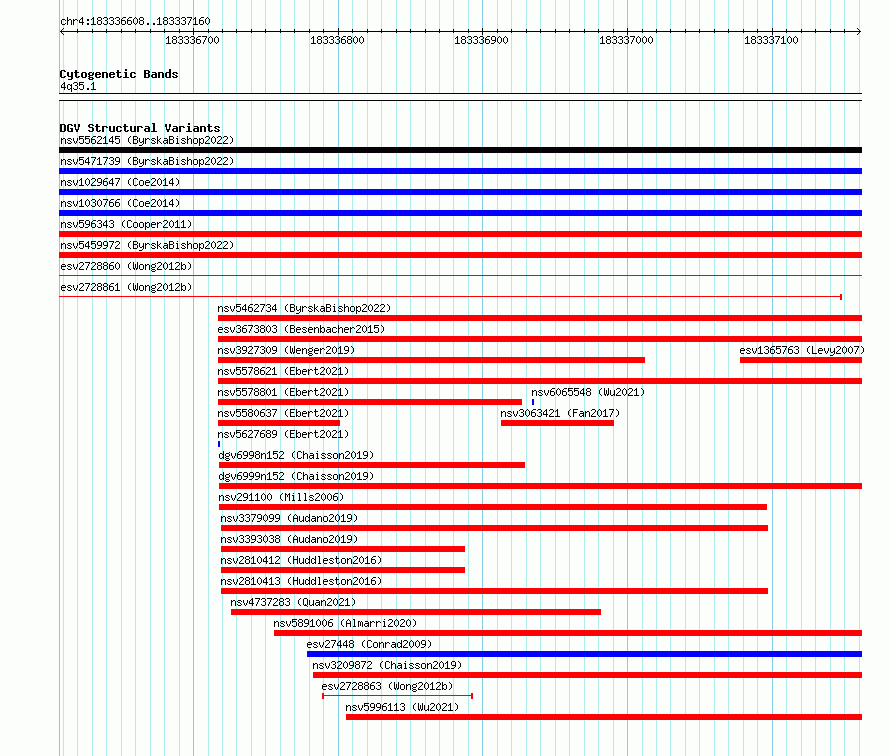
Task: Select the black nsv5562145 variant bar
Action: pos(460,150)
